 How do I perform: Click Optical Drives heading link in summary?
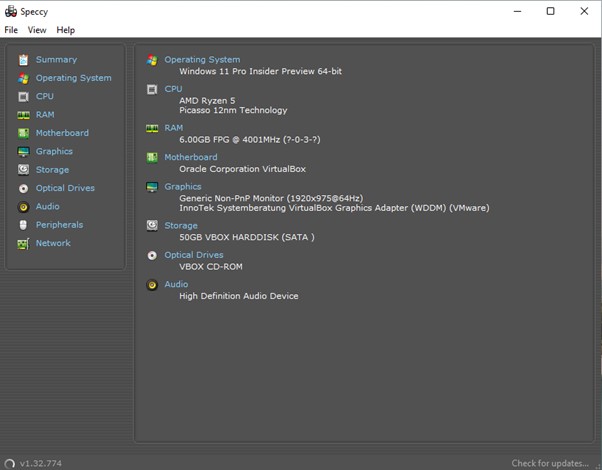194,255
